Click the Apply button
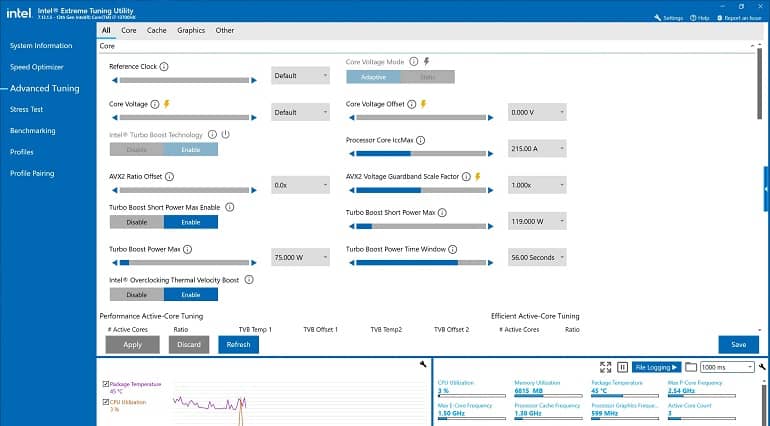This screenshot has width=770, height=426. point(133,345)
